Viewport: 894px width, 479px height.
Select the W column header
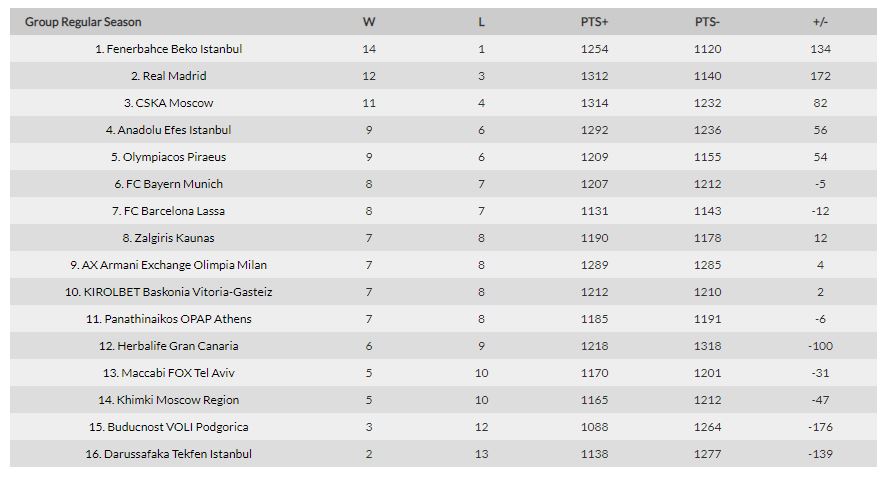pos(369,22)
